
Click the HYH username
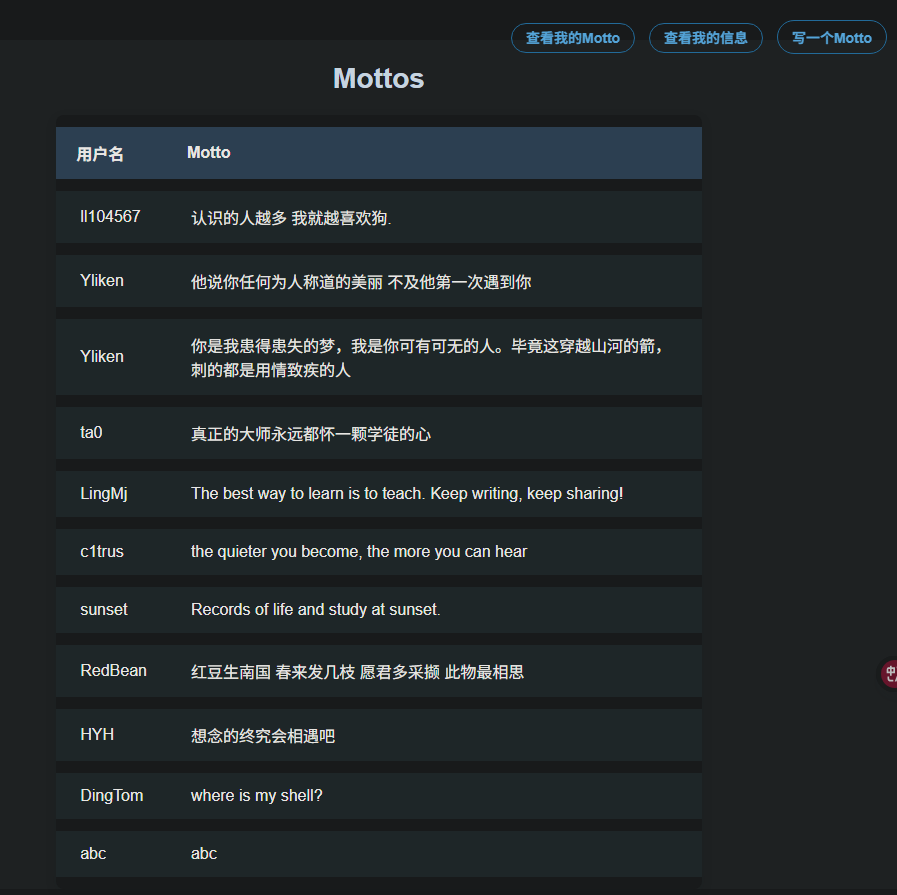pos(97,735)
